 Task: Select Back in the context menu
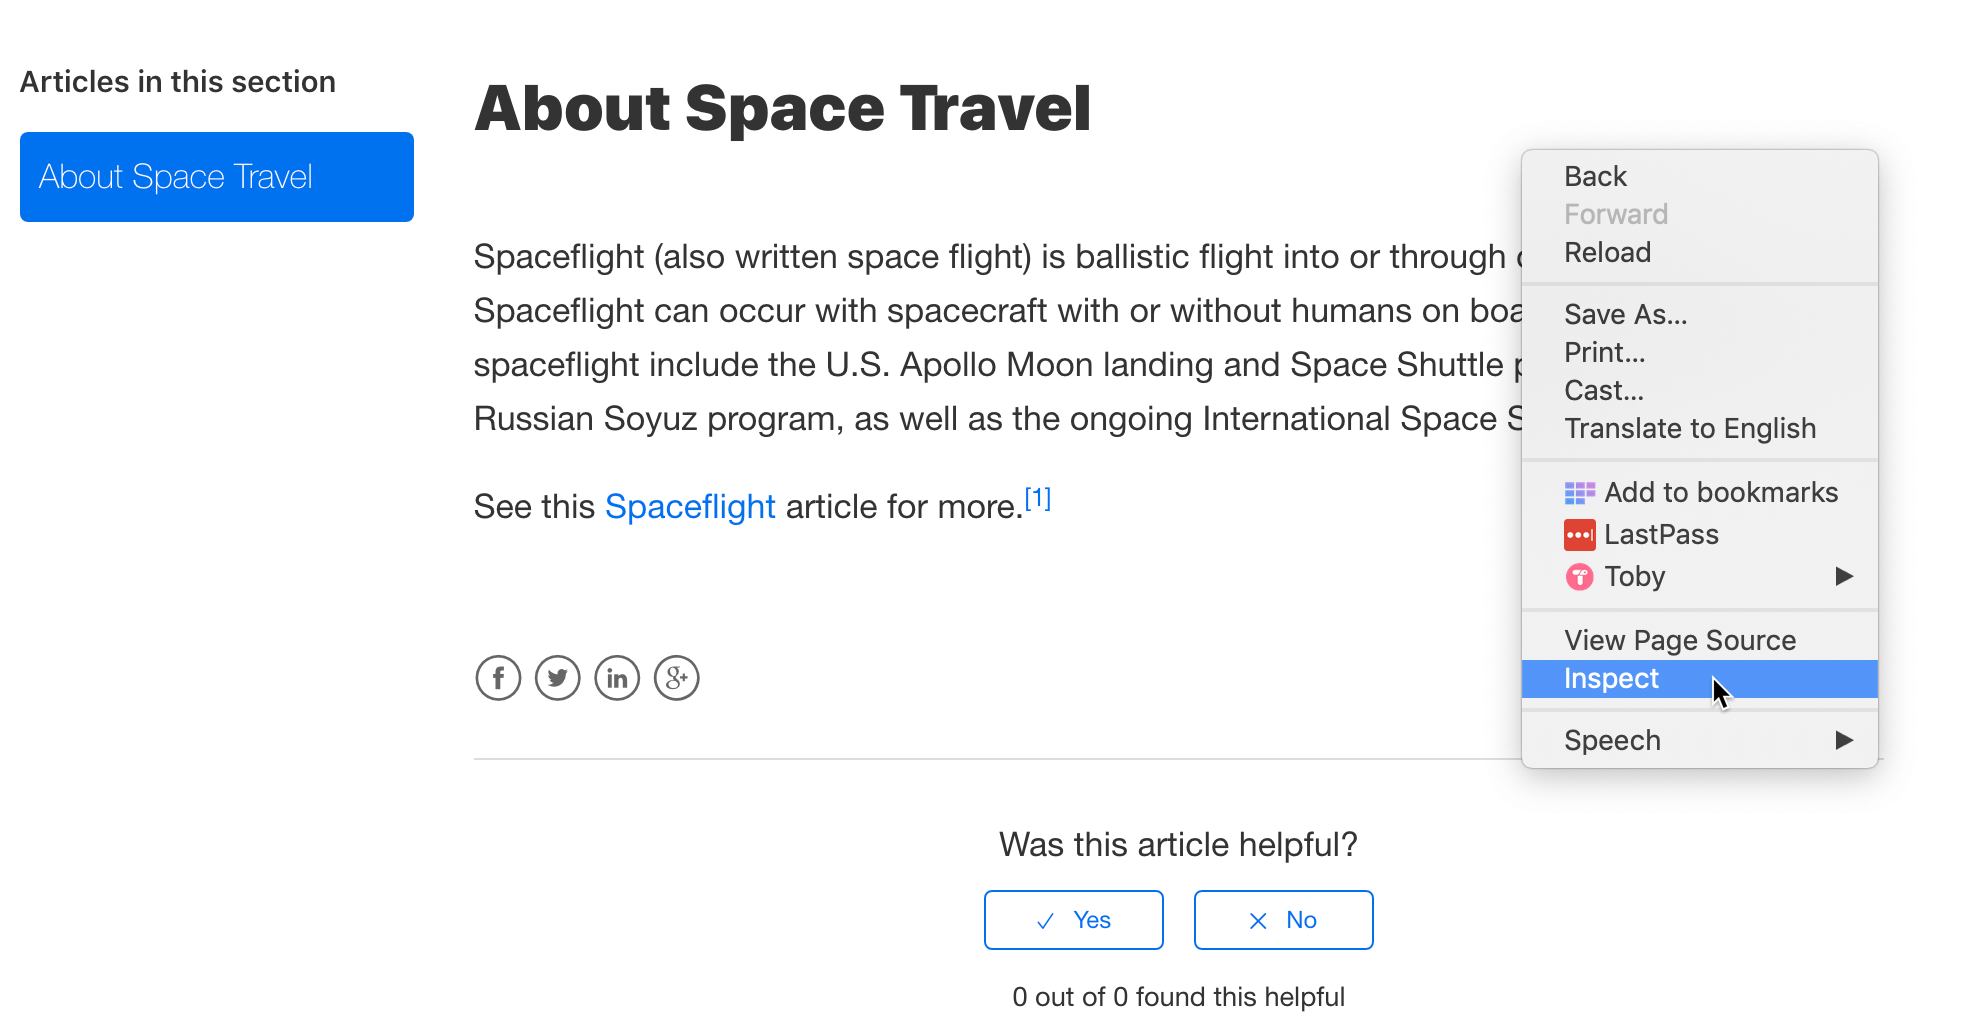tap(1595, 177)
